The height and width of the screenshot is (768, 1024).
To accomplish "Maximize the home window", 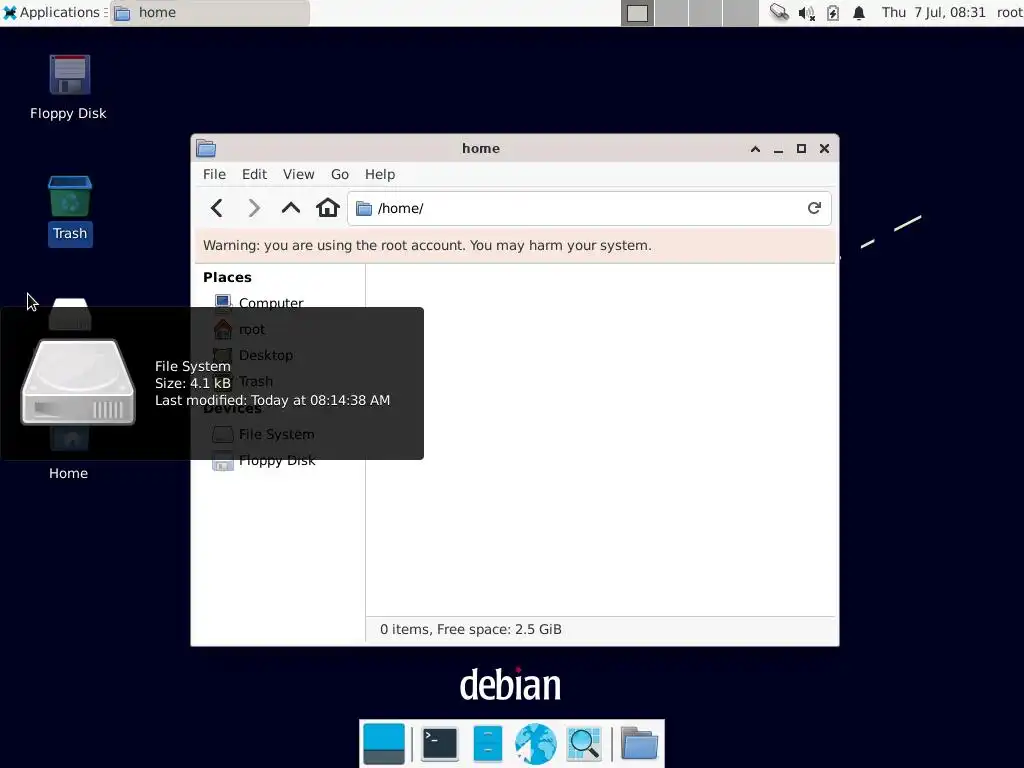I will tap(801, 149).
